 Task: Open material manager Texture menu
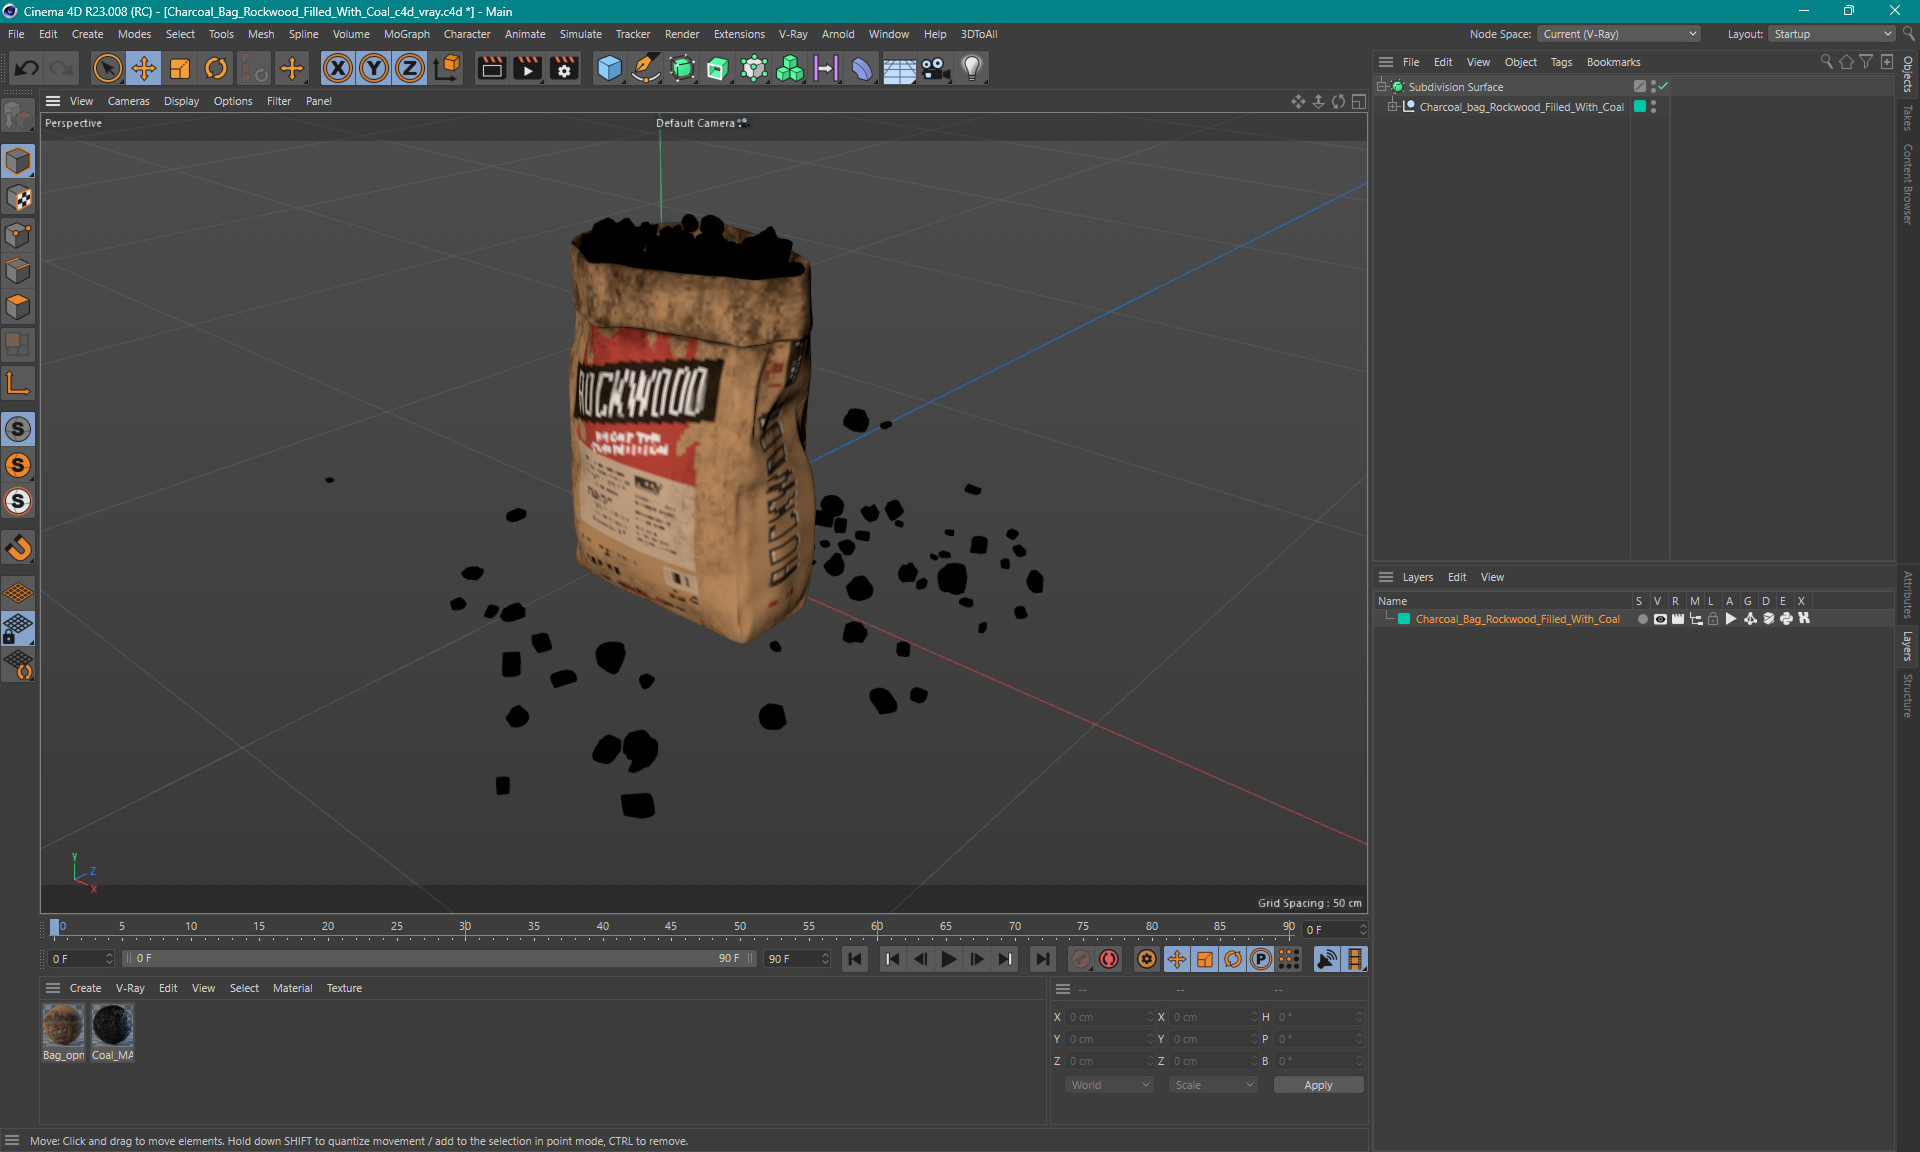(x=344, y=988)
